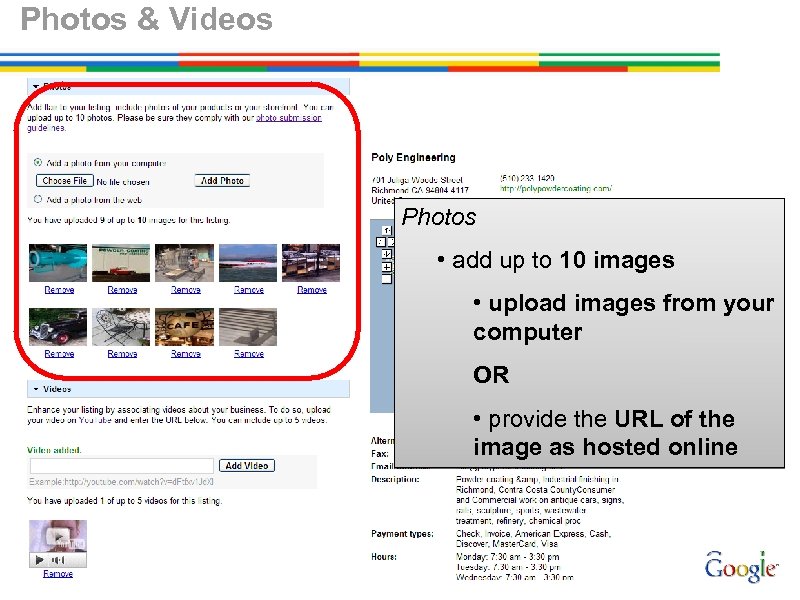Remove the uploaded video
This screenshot has width=800, height=600.
tap(58, 573)
